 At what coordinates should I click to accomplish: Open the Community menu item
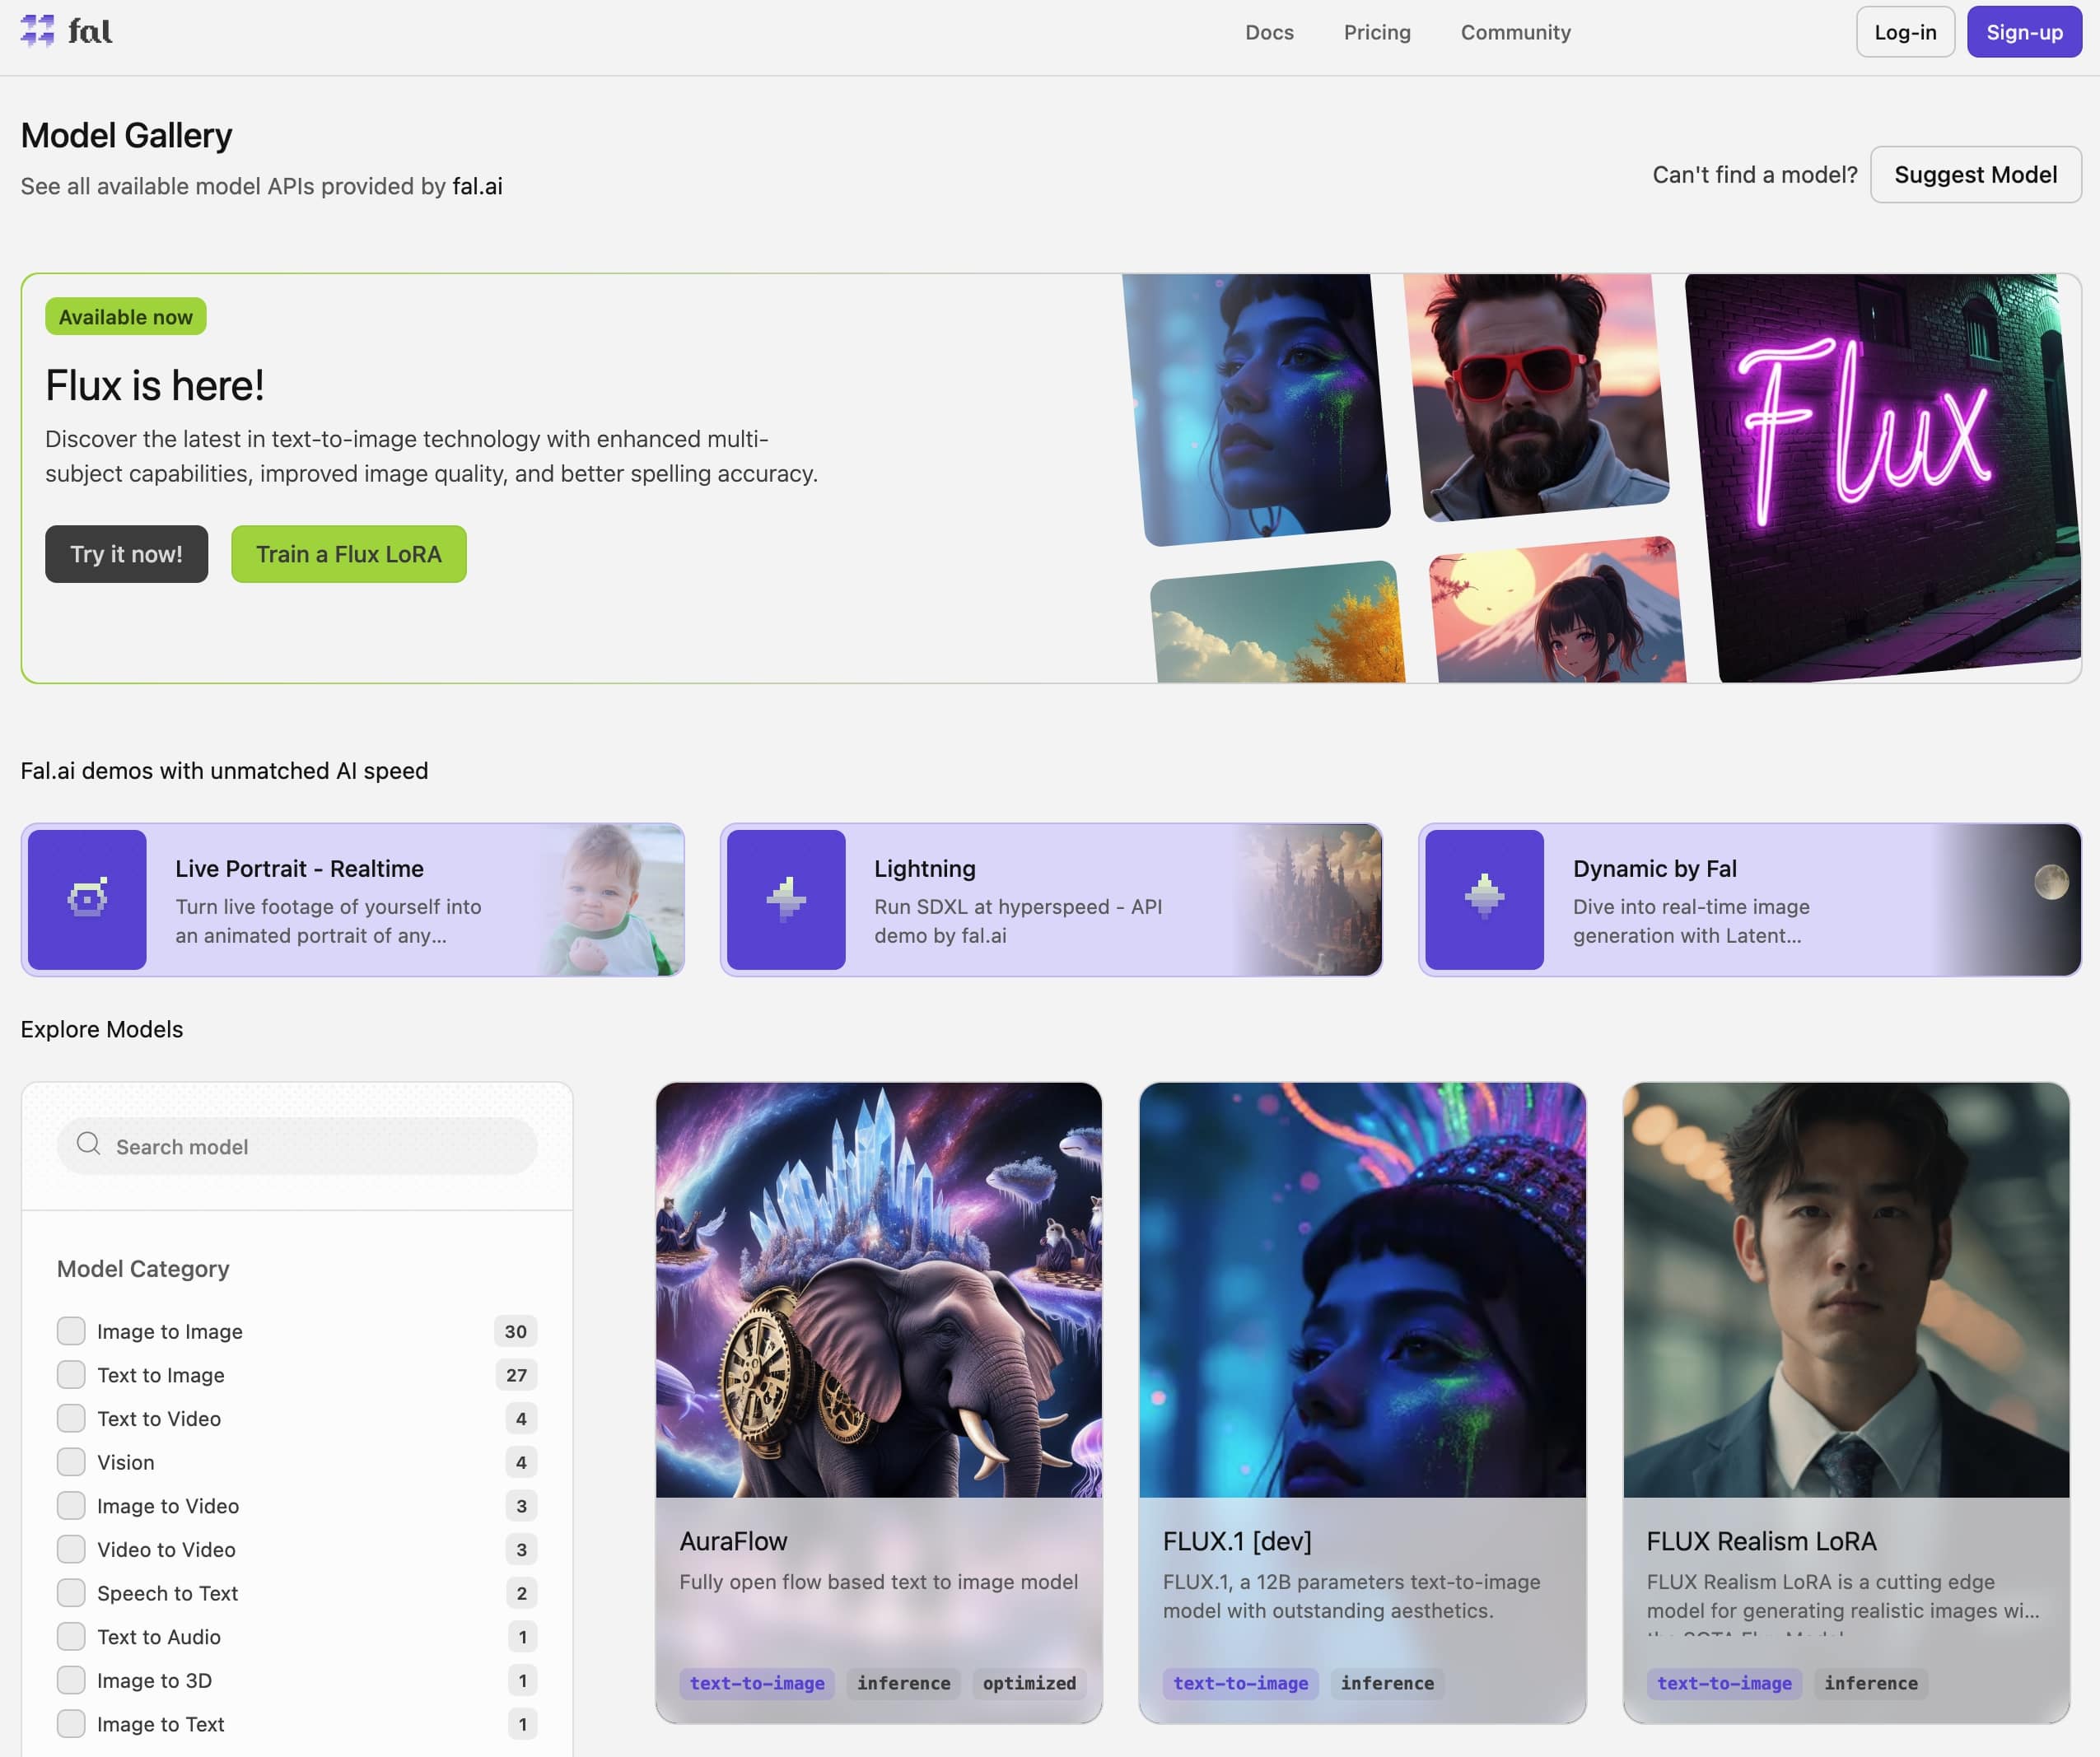(1515, 31)
